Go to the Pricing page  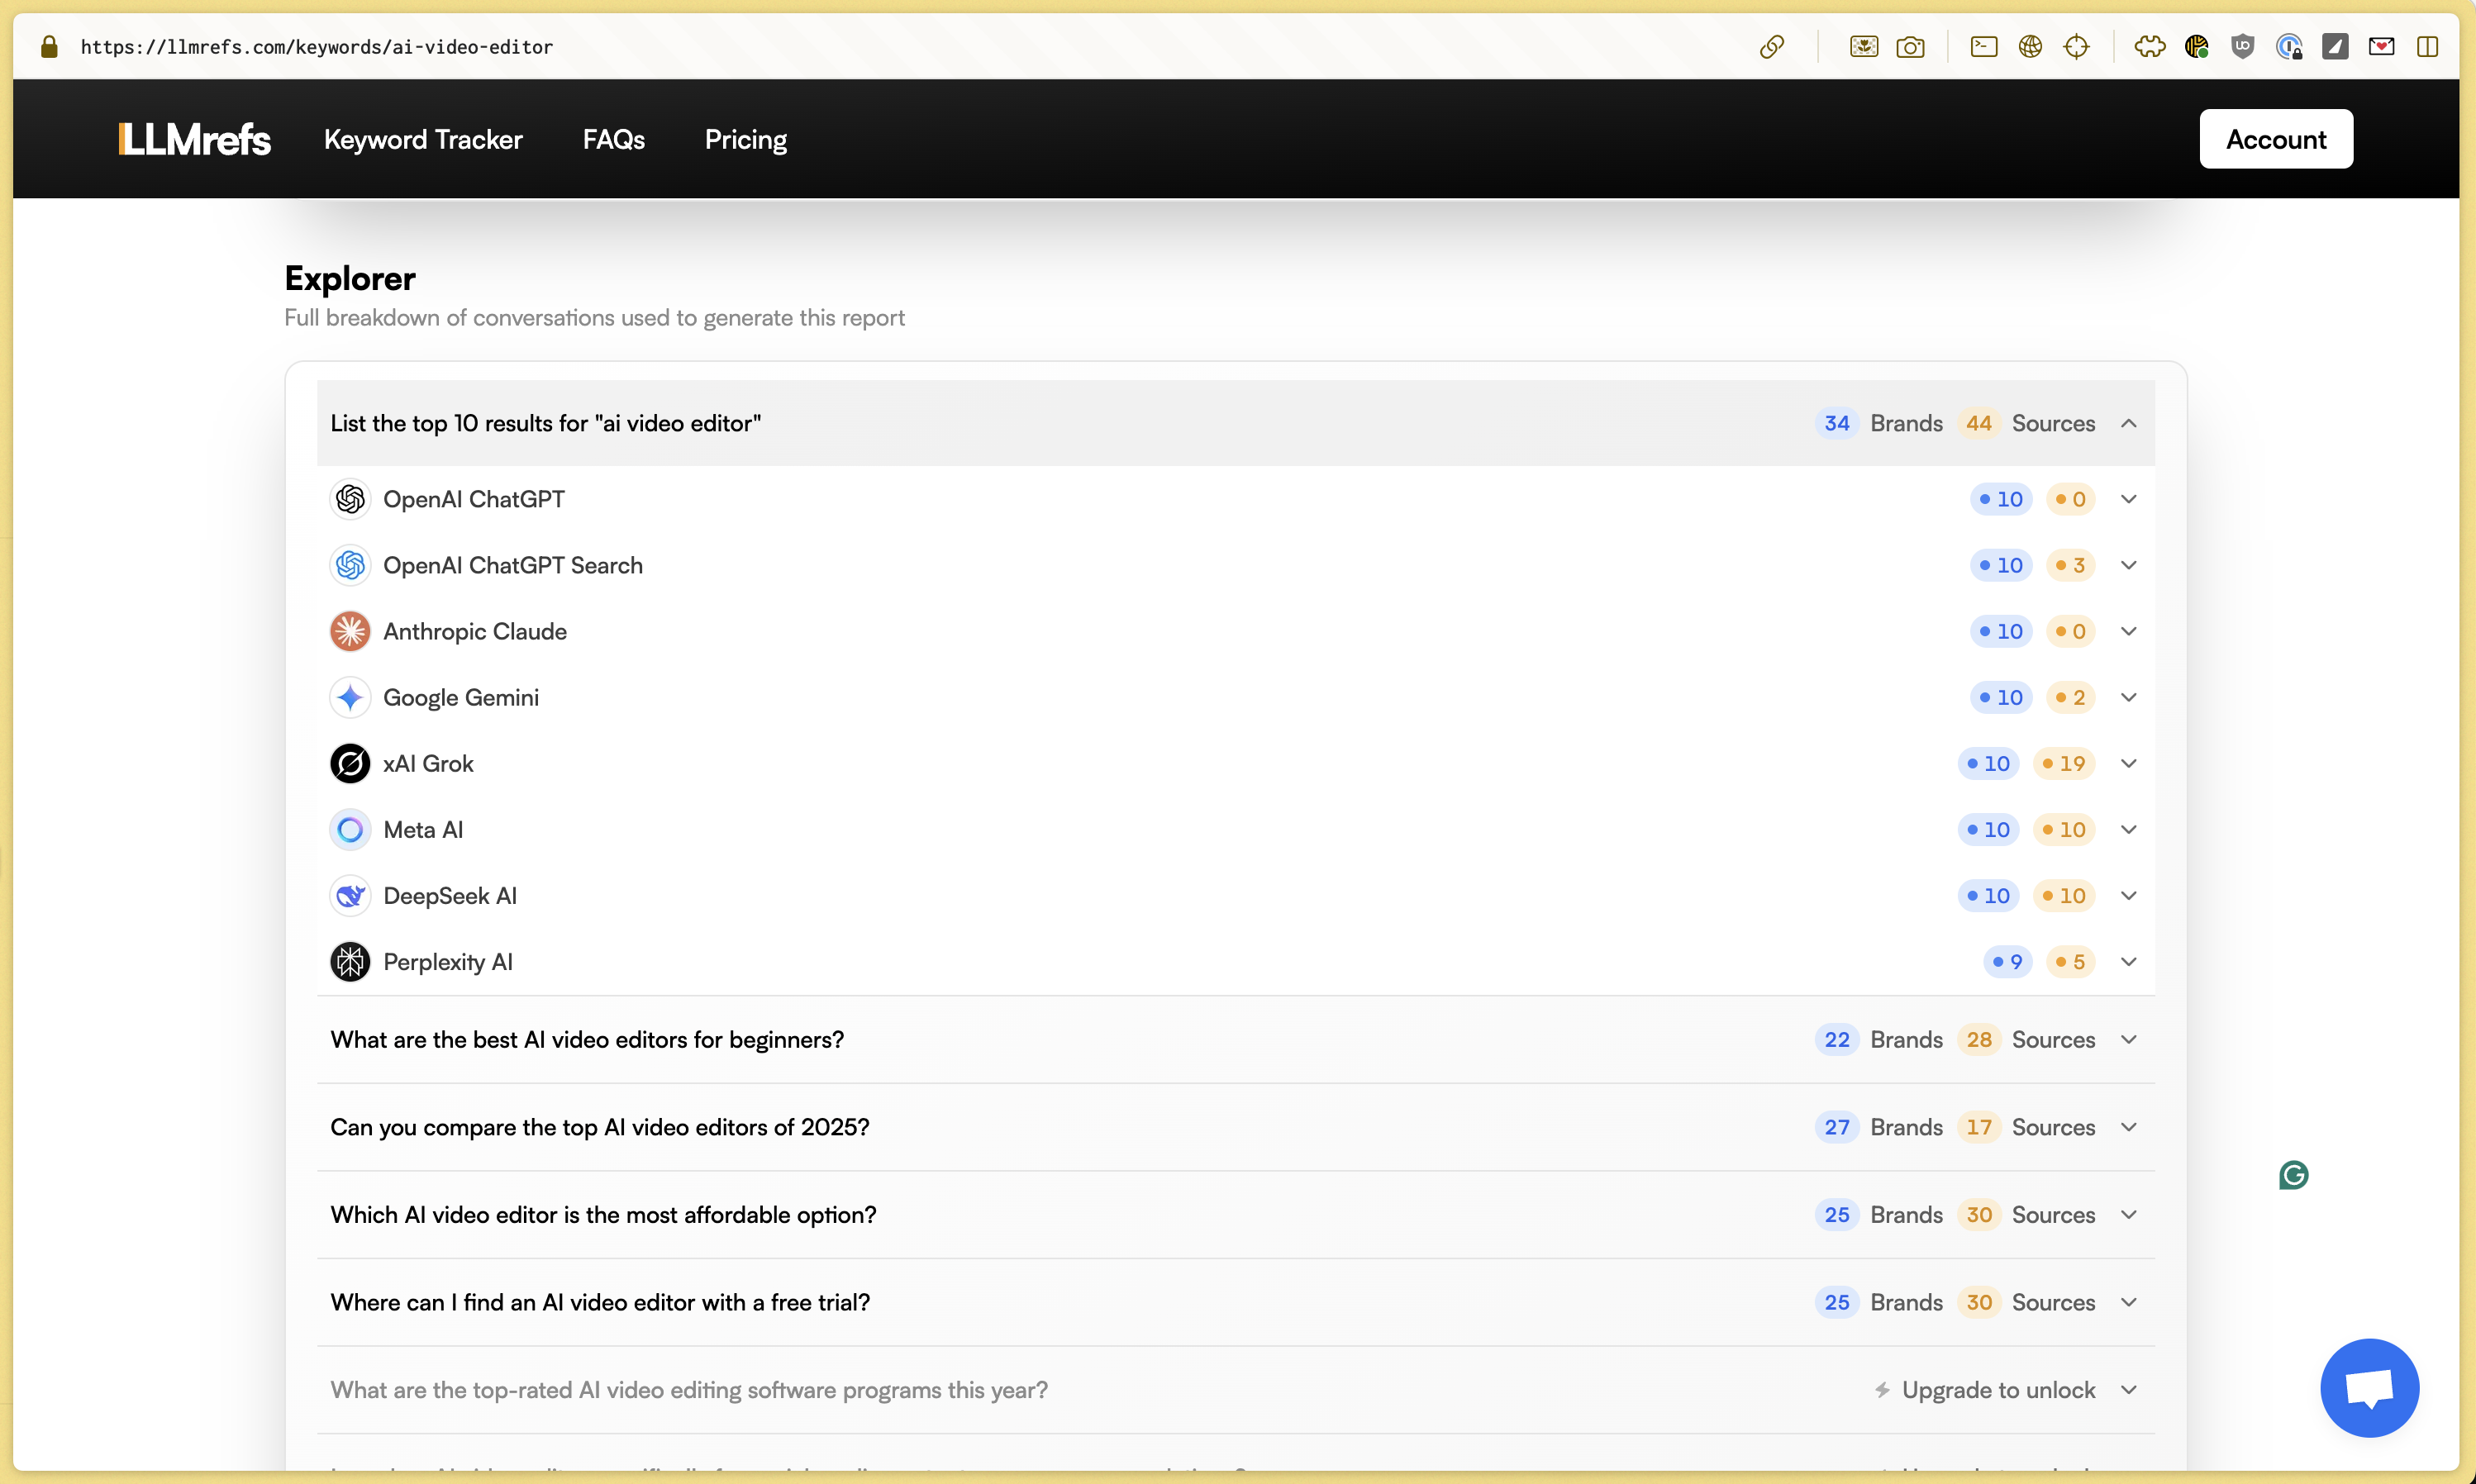coord(745,139)
